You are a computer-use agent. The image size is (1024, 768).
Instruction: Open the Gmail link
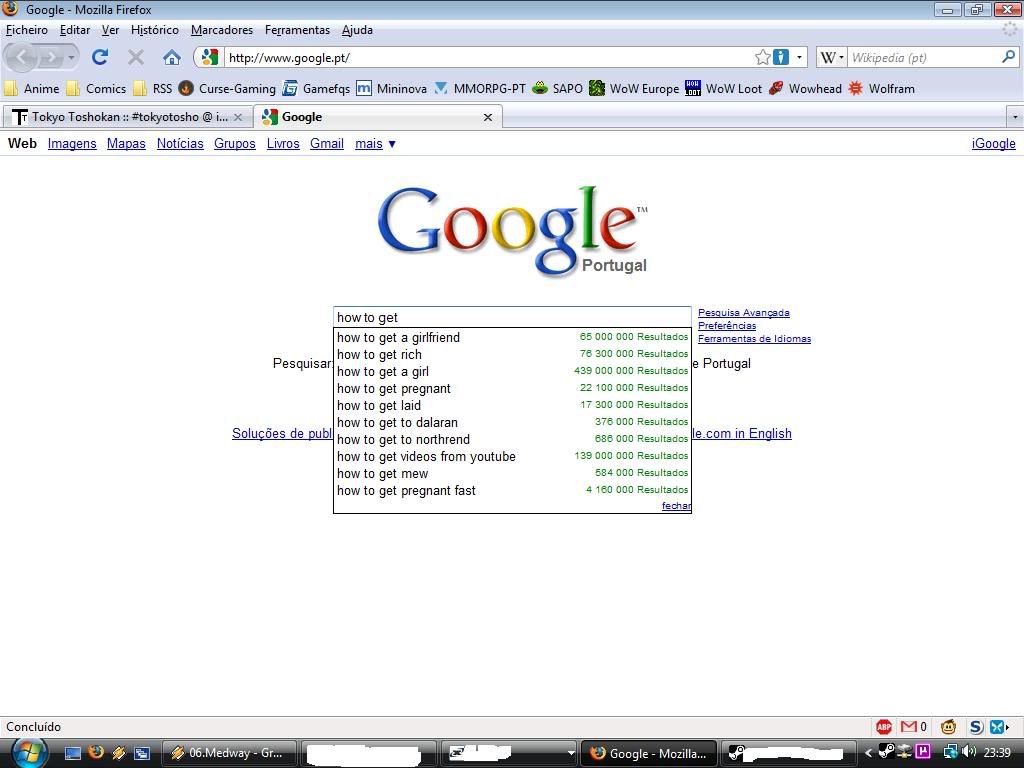(327, 144)
